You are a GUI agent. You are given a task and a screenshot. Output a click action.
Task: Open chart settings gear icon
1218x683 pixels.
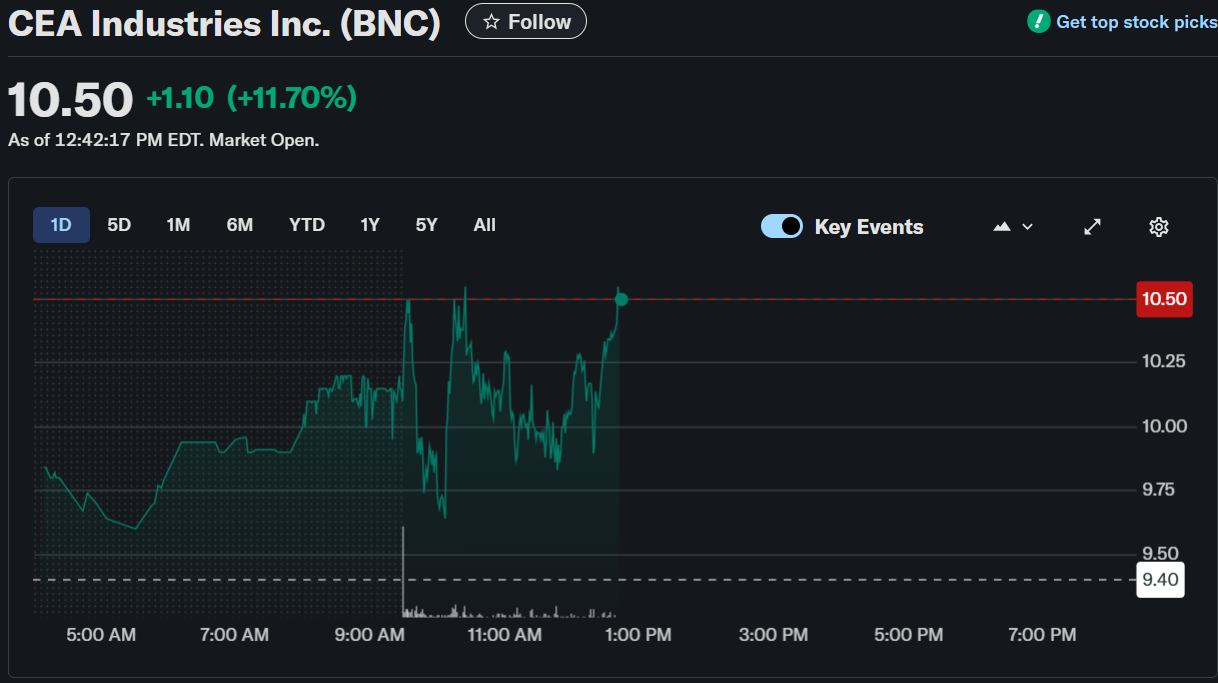[1159, 227]
